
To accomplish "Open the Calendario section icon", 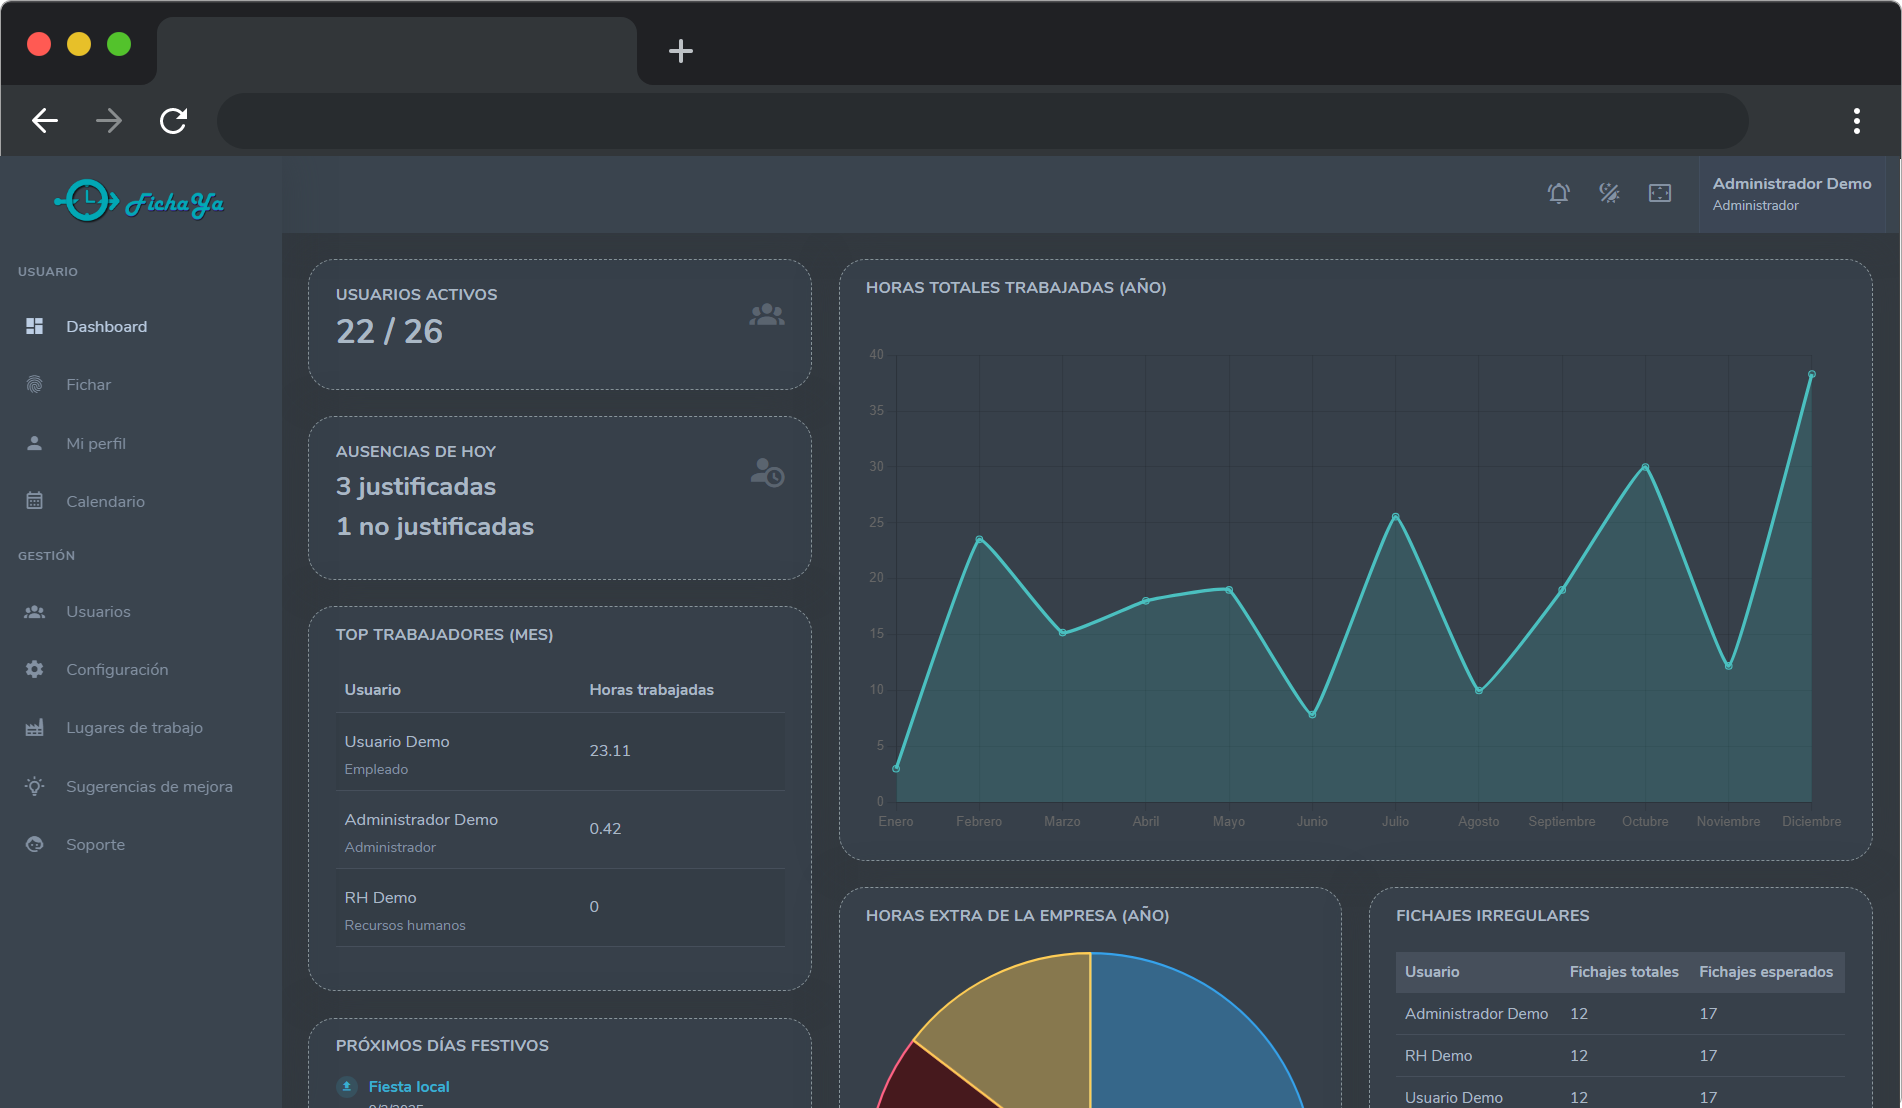I will (x=35, y=502).
